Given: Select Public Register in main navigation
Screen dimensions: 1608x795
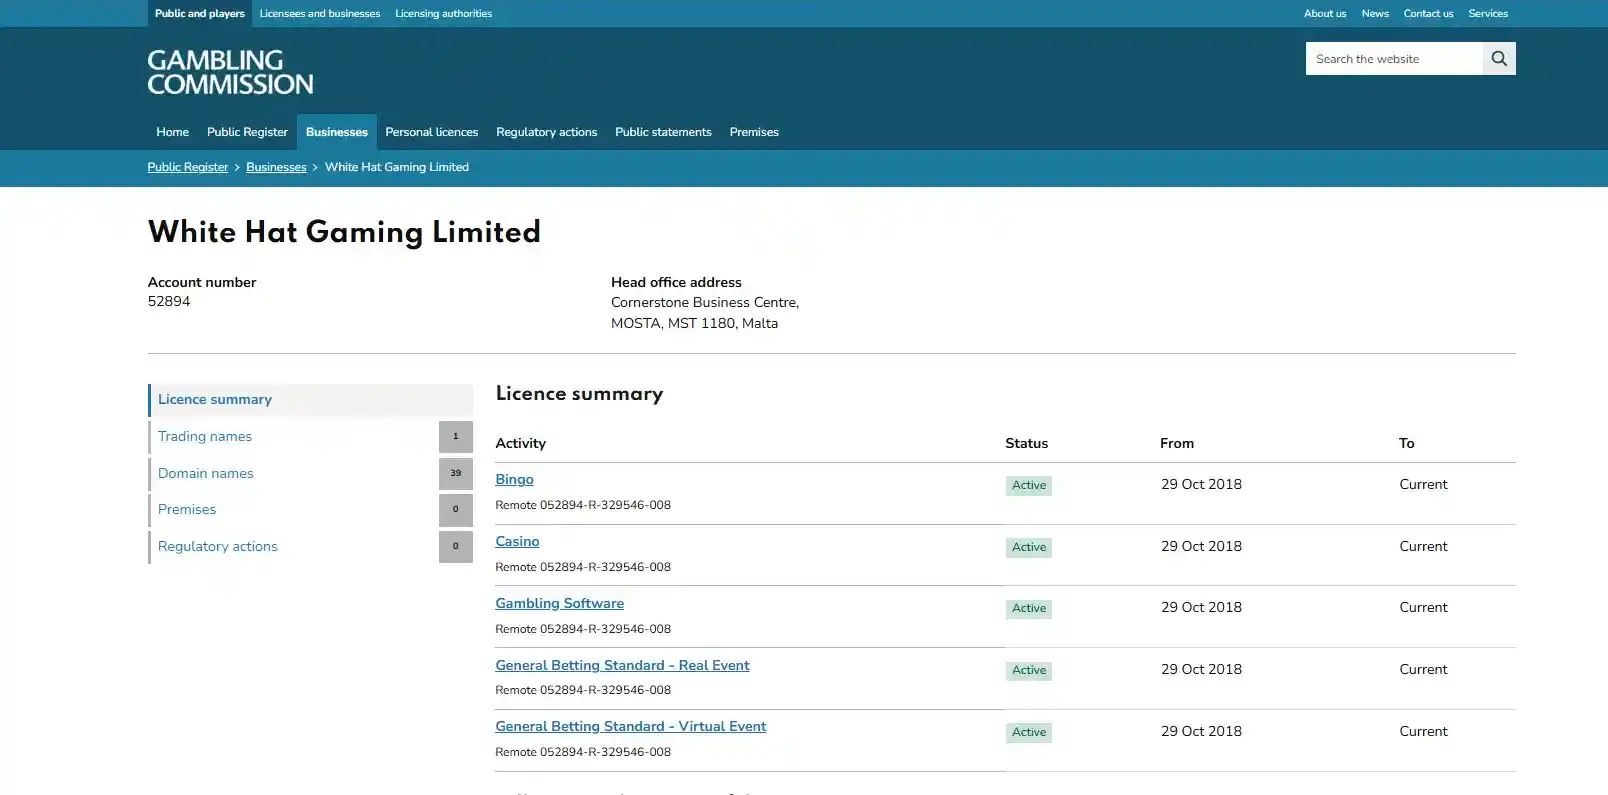Looking at the screenshot, I should [247, 132].
